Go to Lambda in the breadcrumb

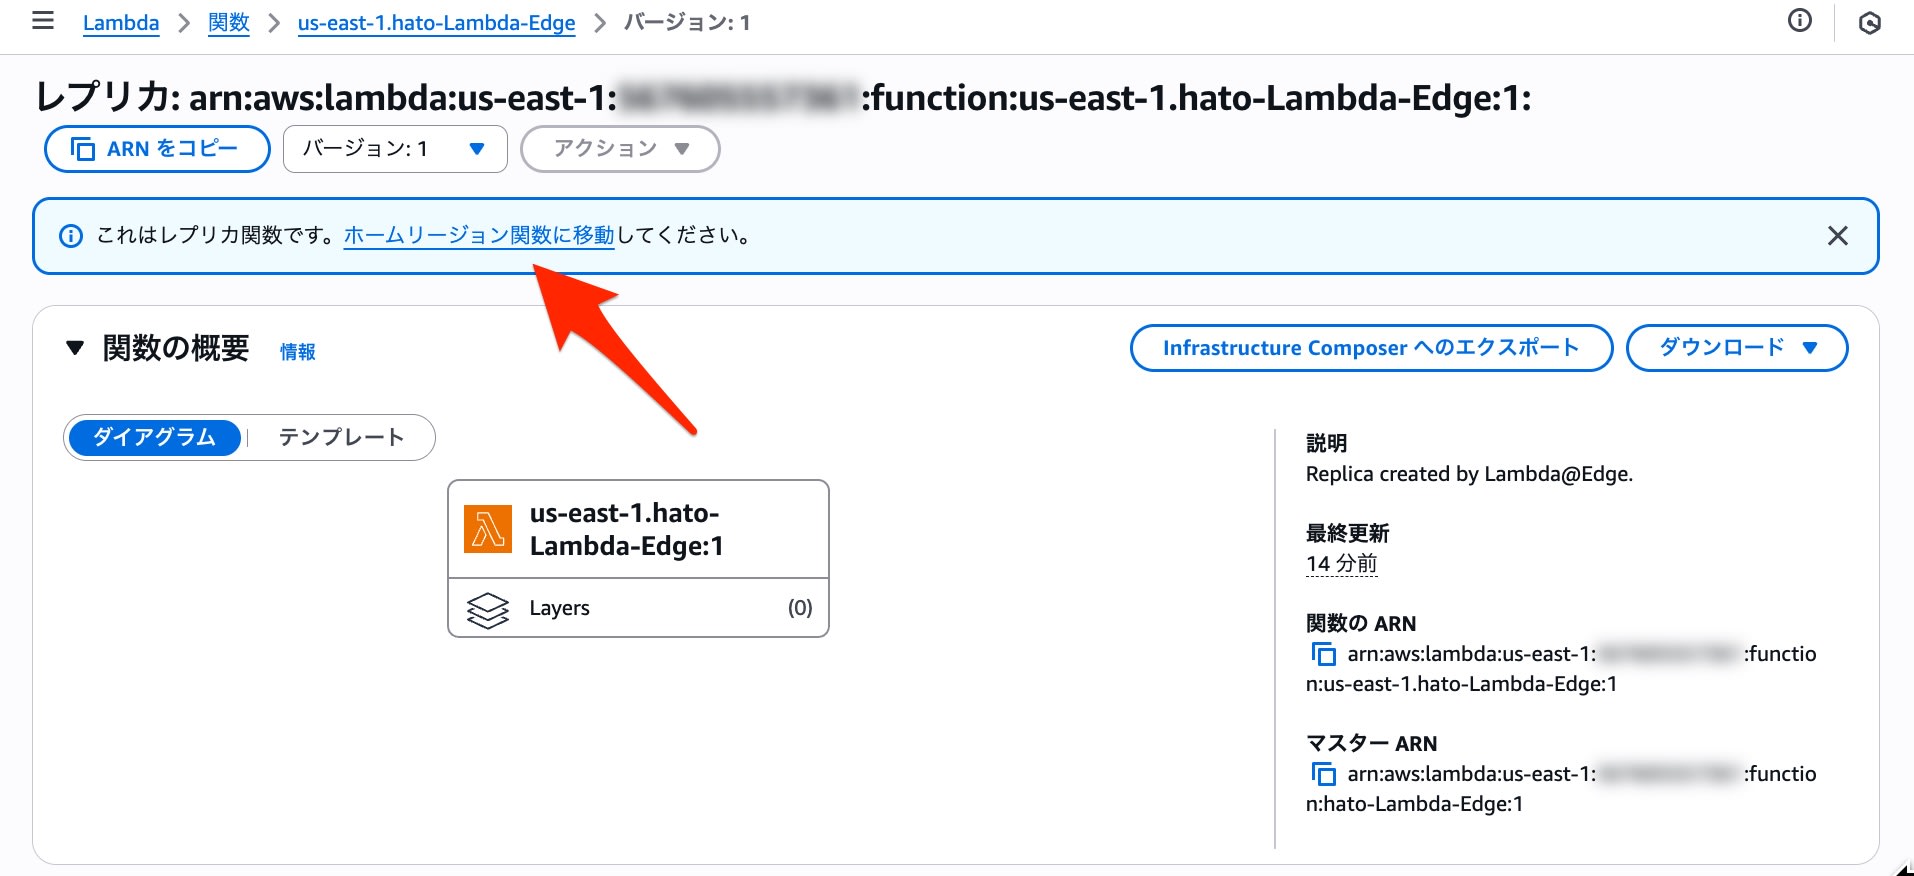(x=121, y=22)
